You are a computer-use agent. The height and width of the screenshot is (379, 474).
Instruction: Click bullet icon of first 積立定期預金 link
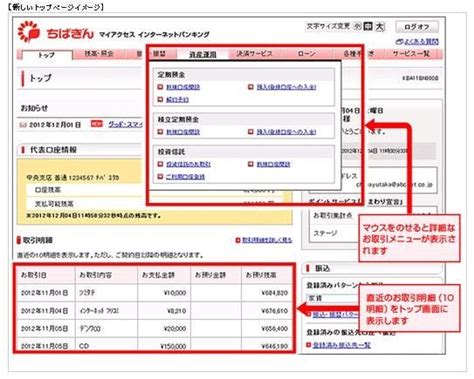click(160, 132)
